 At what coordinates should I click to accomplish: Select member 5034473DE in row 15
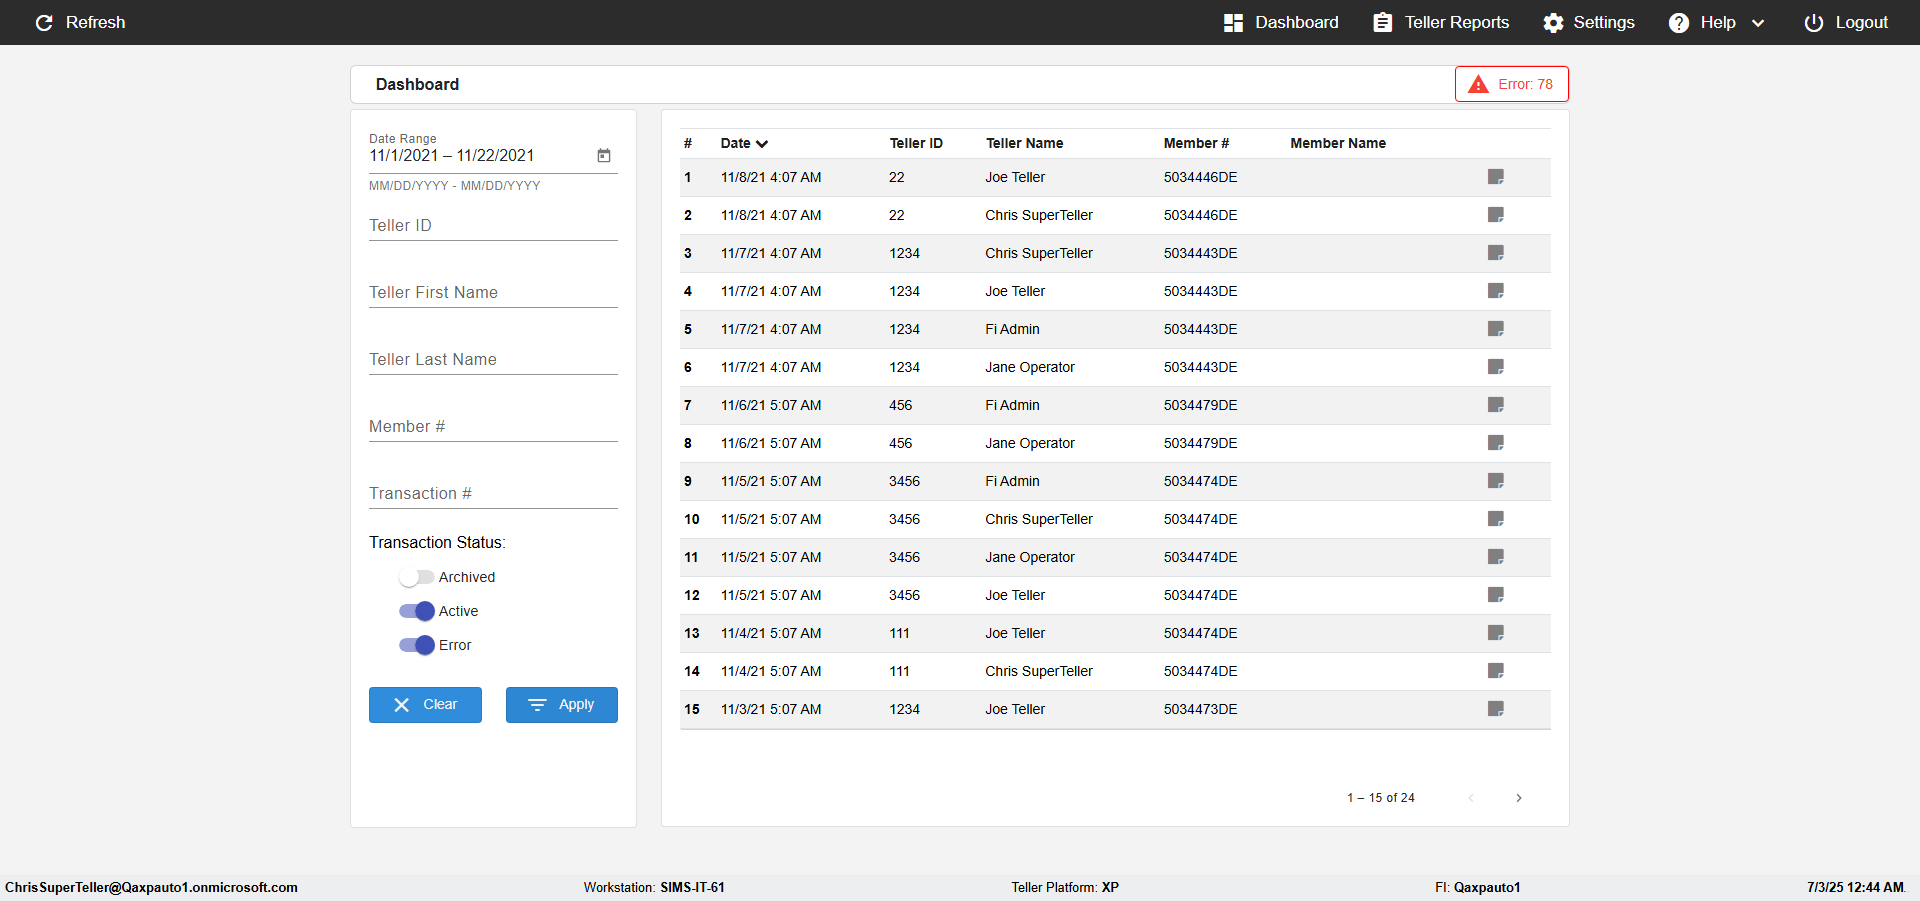(x=1200, y=709)
